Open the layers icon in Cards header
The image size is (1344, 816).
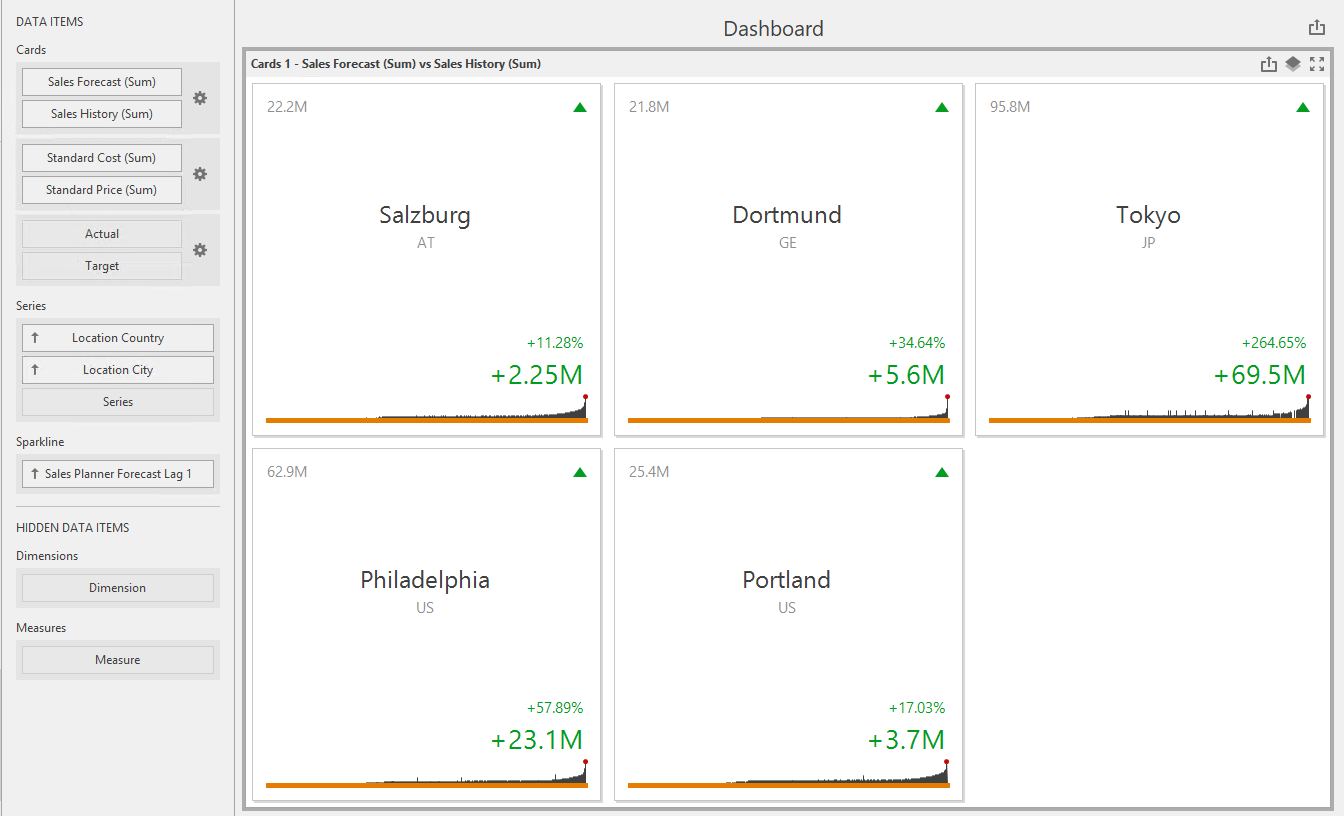1293,64
